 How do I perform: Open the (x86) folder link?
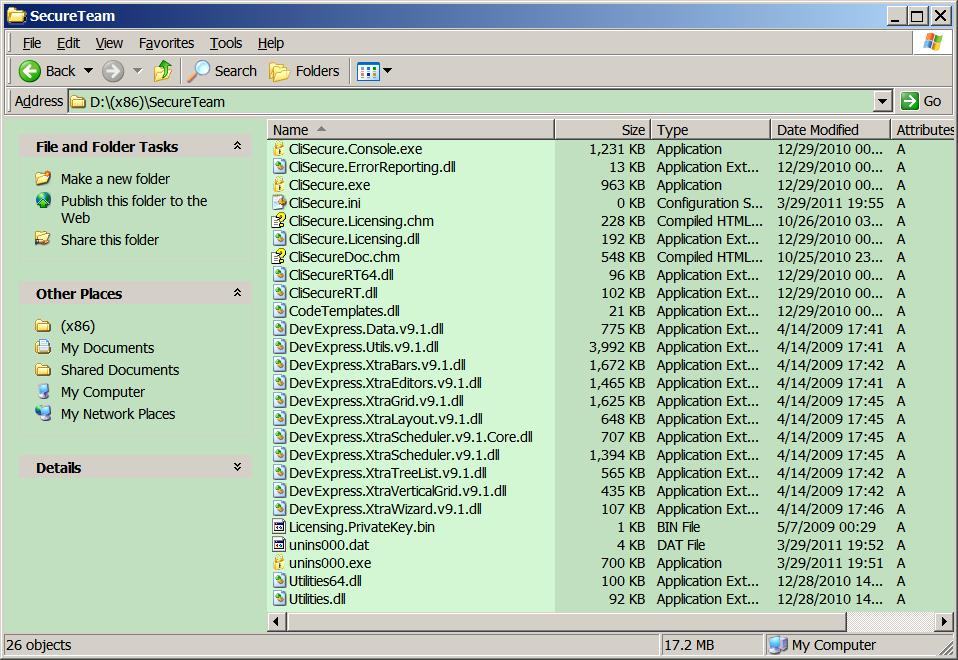pos(78,326)
